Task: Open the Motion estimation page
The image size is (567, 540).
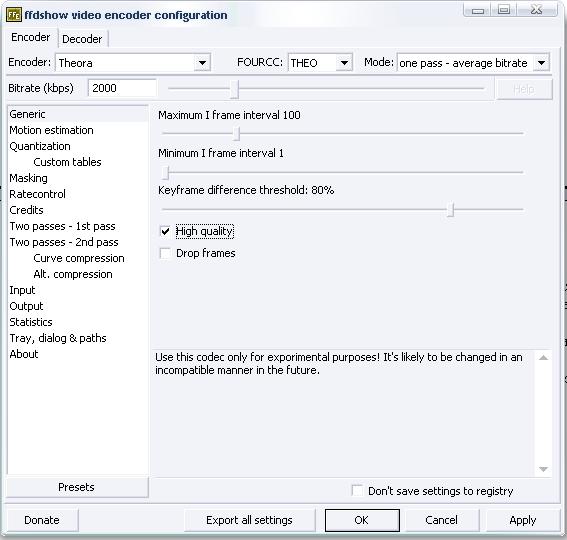Action: pos(51,130)
